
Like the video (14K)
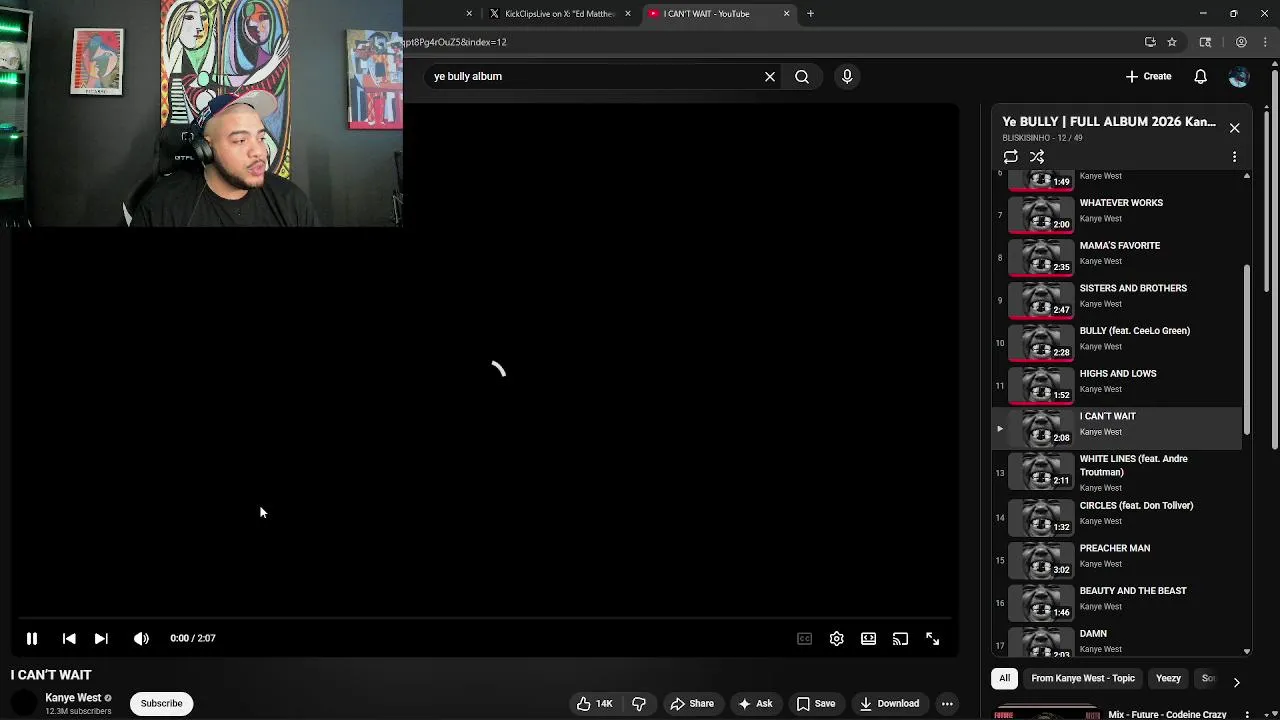595,704
